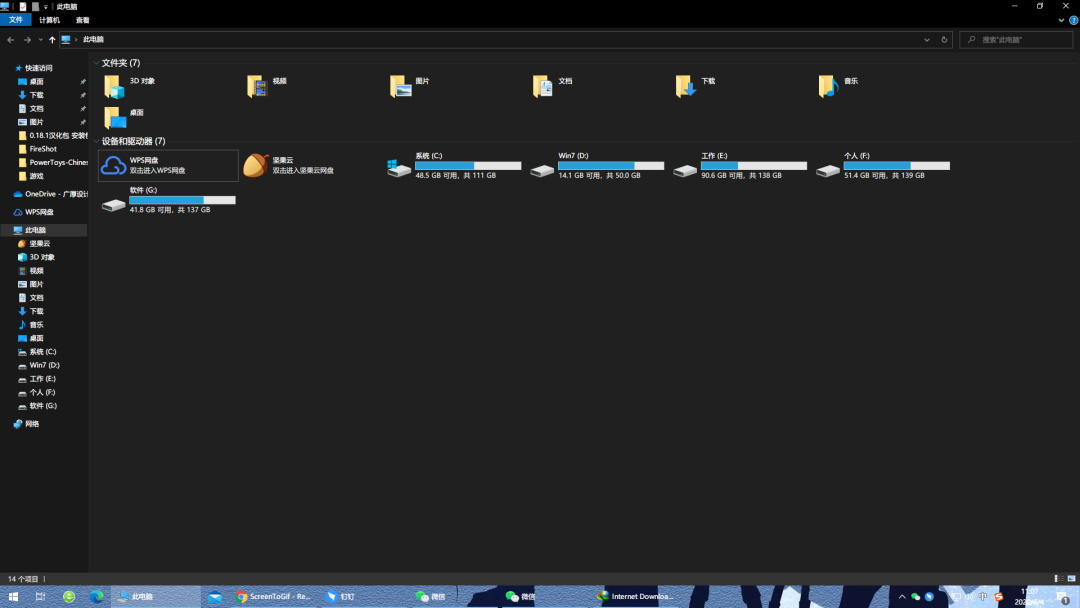Viewport: 1080px width, 608px height.
Task: Open the 查看 ribbon tab
Action: (83, 20)
